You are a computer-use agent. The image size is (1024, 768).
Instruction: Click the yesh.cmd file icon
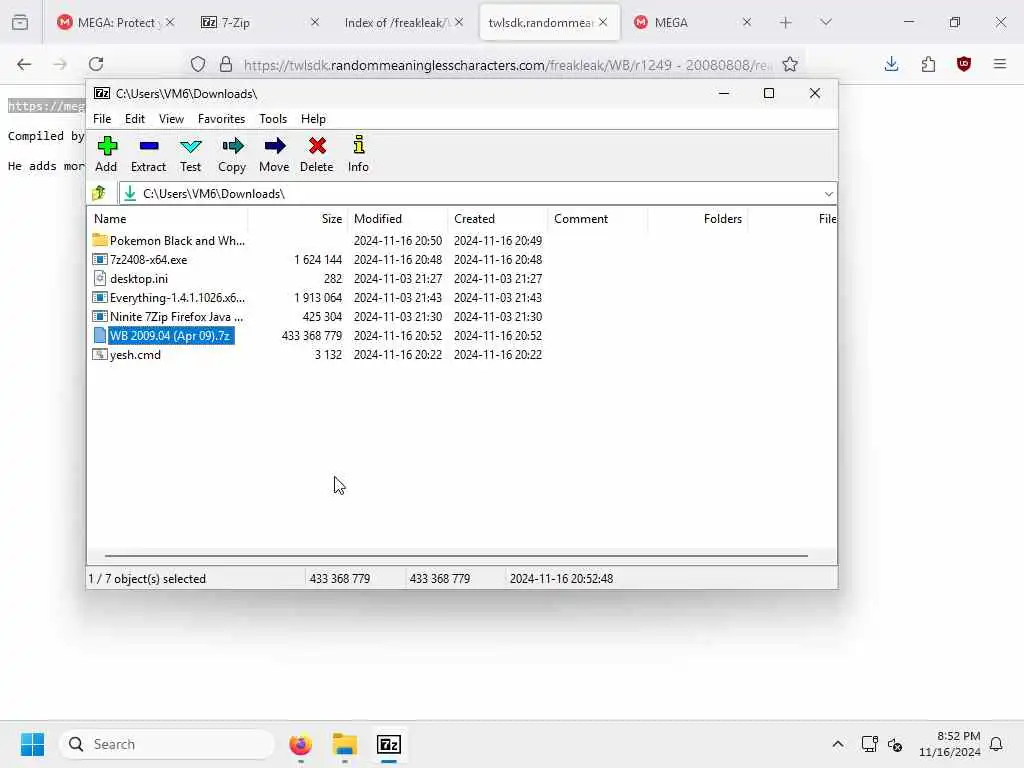99,355
